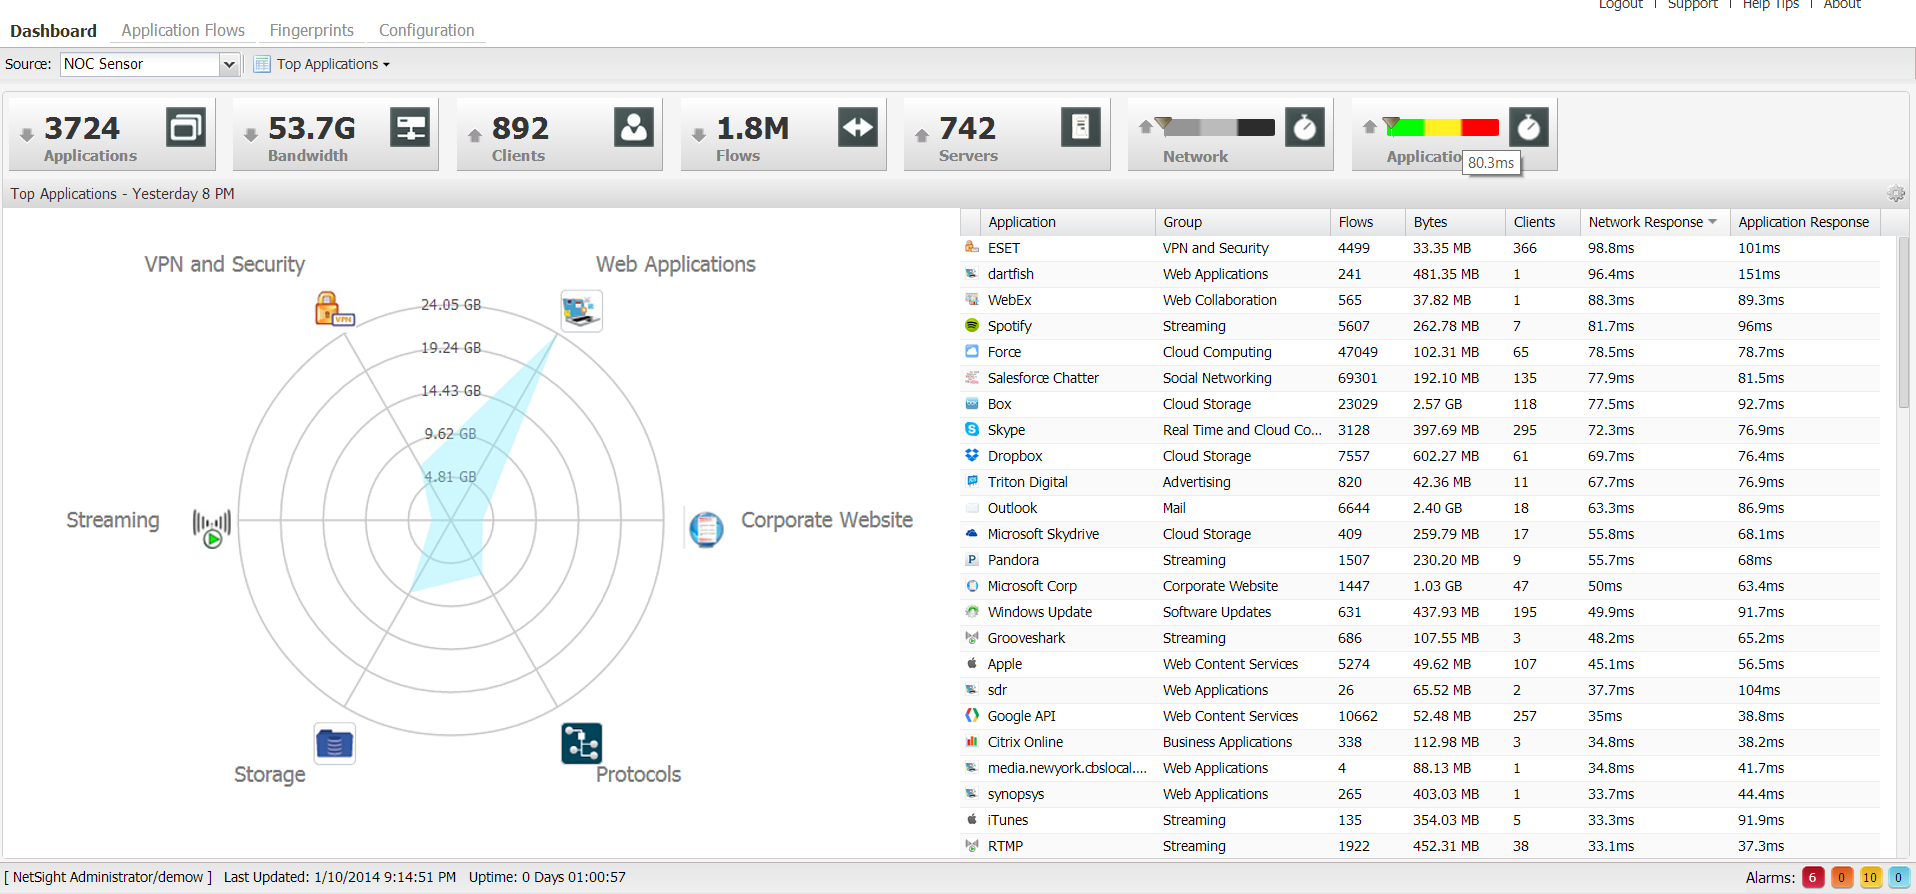This screenshot has width=1916, height=894.
Task: Sort by the Group column header
Action: pyautogui.click(x=1242, y=222)
